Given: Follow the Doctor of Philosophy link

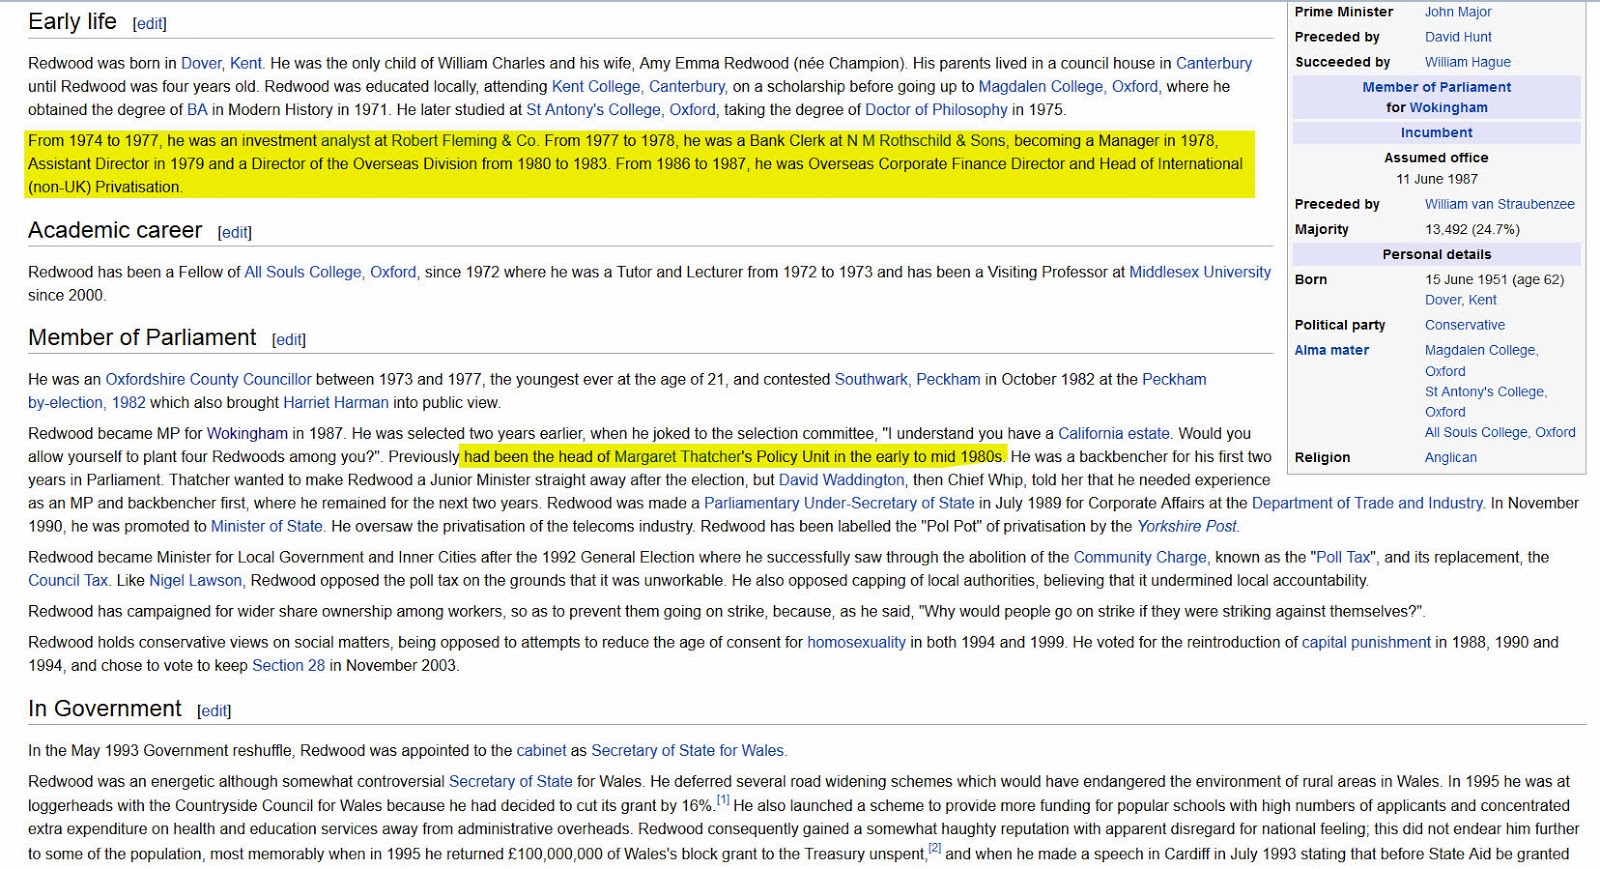Looking at the screenshot, I should click(x=936, y=109).
